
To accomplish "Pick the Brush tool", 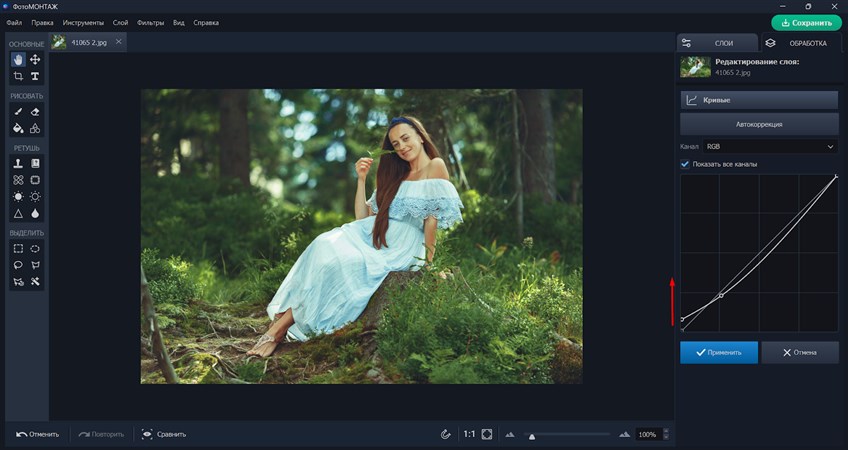I will pyautogui.click(x=18, y=112).
